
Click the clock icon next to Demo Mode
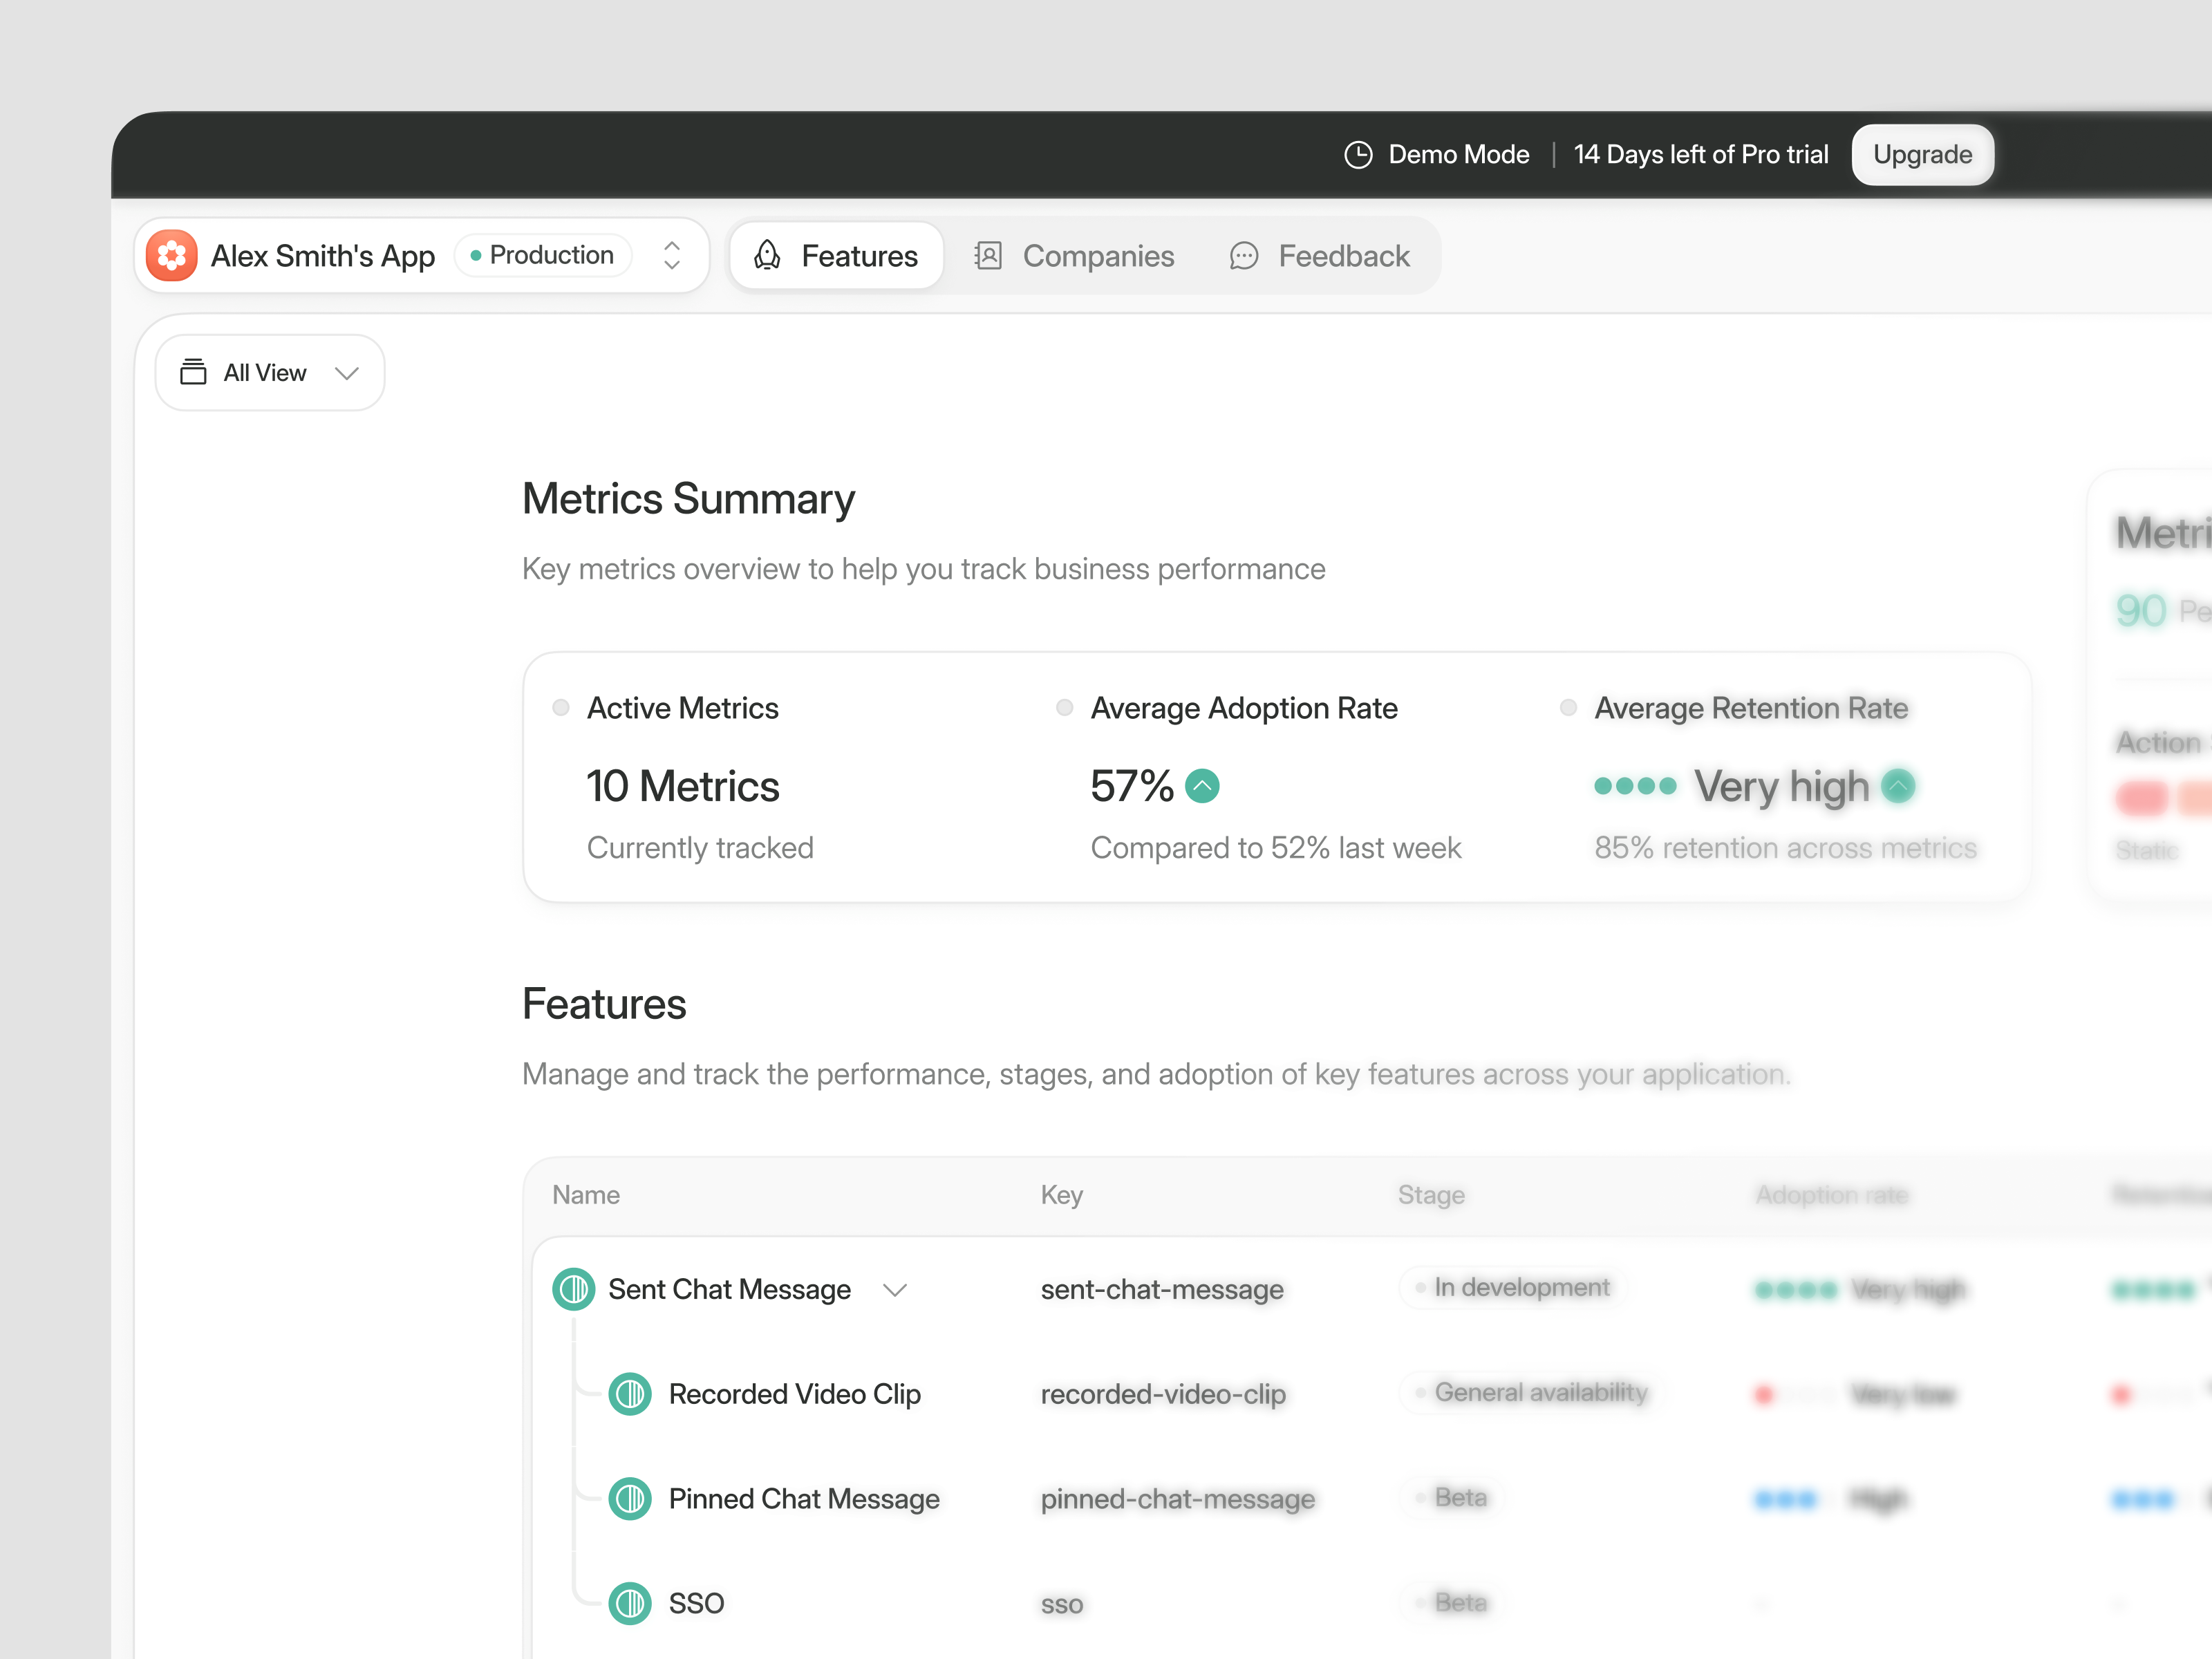tap(1358, 155)
